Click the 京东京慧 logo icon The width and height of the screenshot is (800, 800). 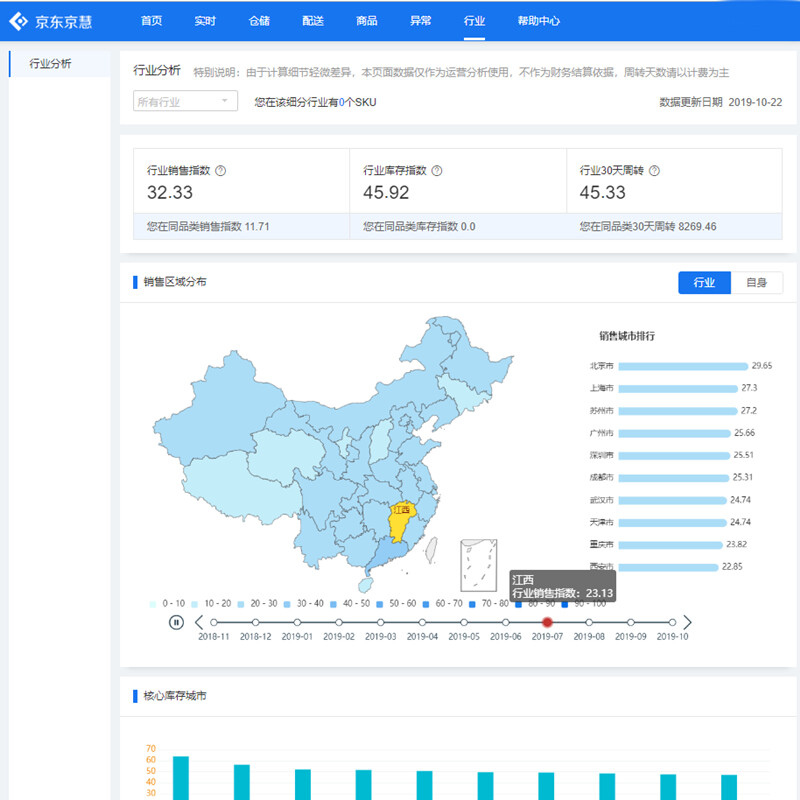pos(19,21)
